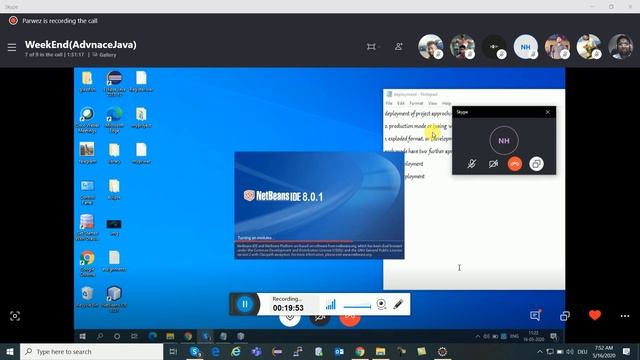Open the Control Panel desktop shortcut
The image size is (640, 360).
coord(87,192)
